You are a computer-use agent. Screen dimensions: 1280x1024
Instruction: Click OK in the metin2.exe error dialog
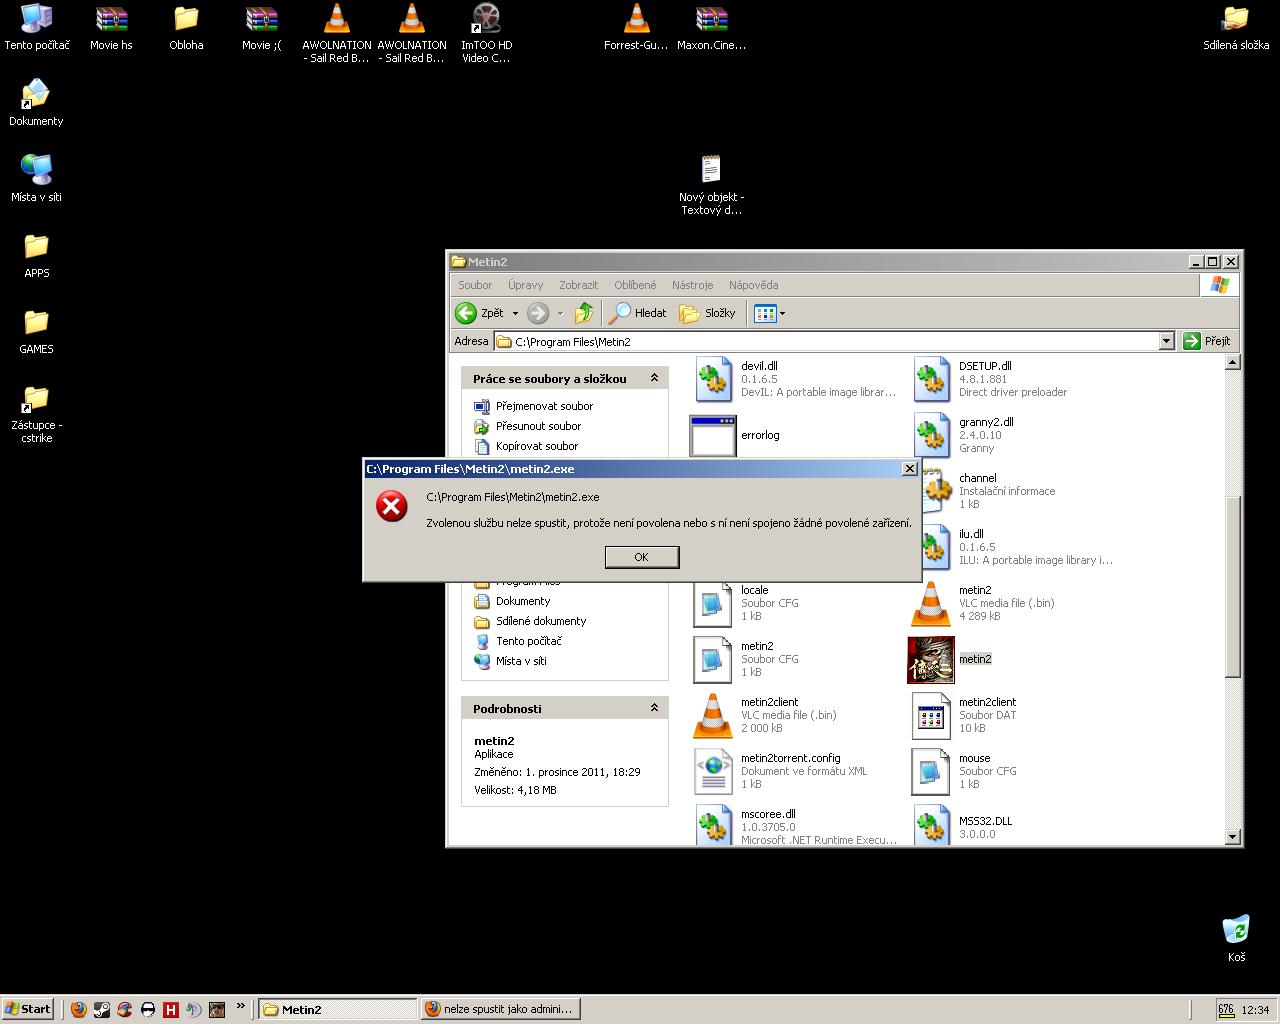(x=641, y=557)
